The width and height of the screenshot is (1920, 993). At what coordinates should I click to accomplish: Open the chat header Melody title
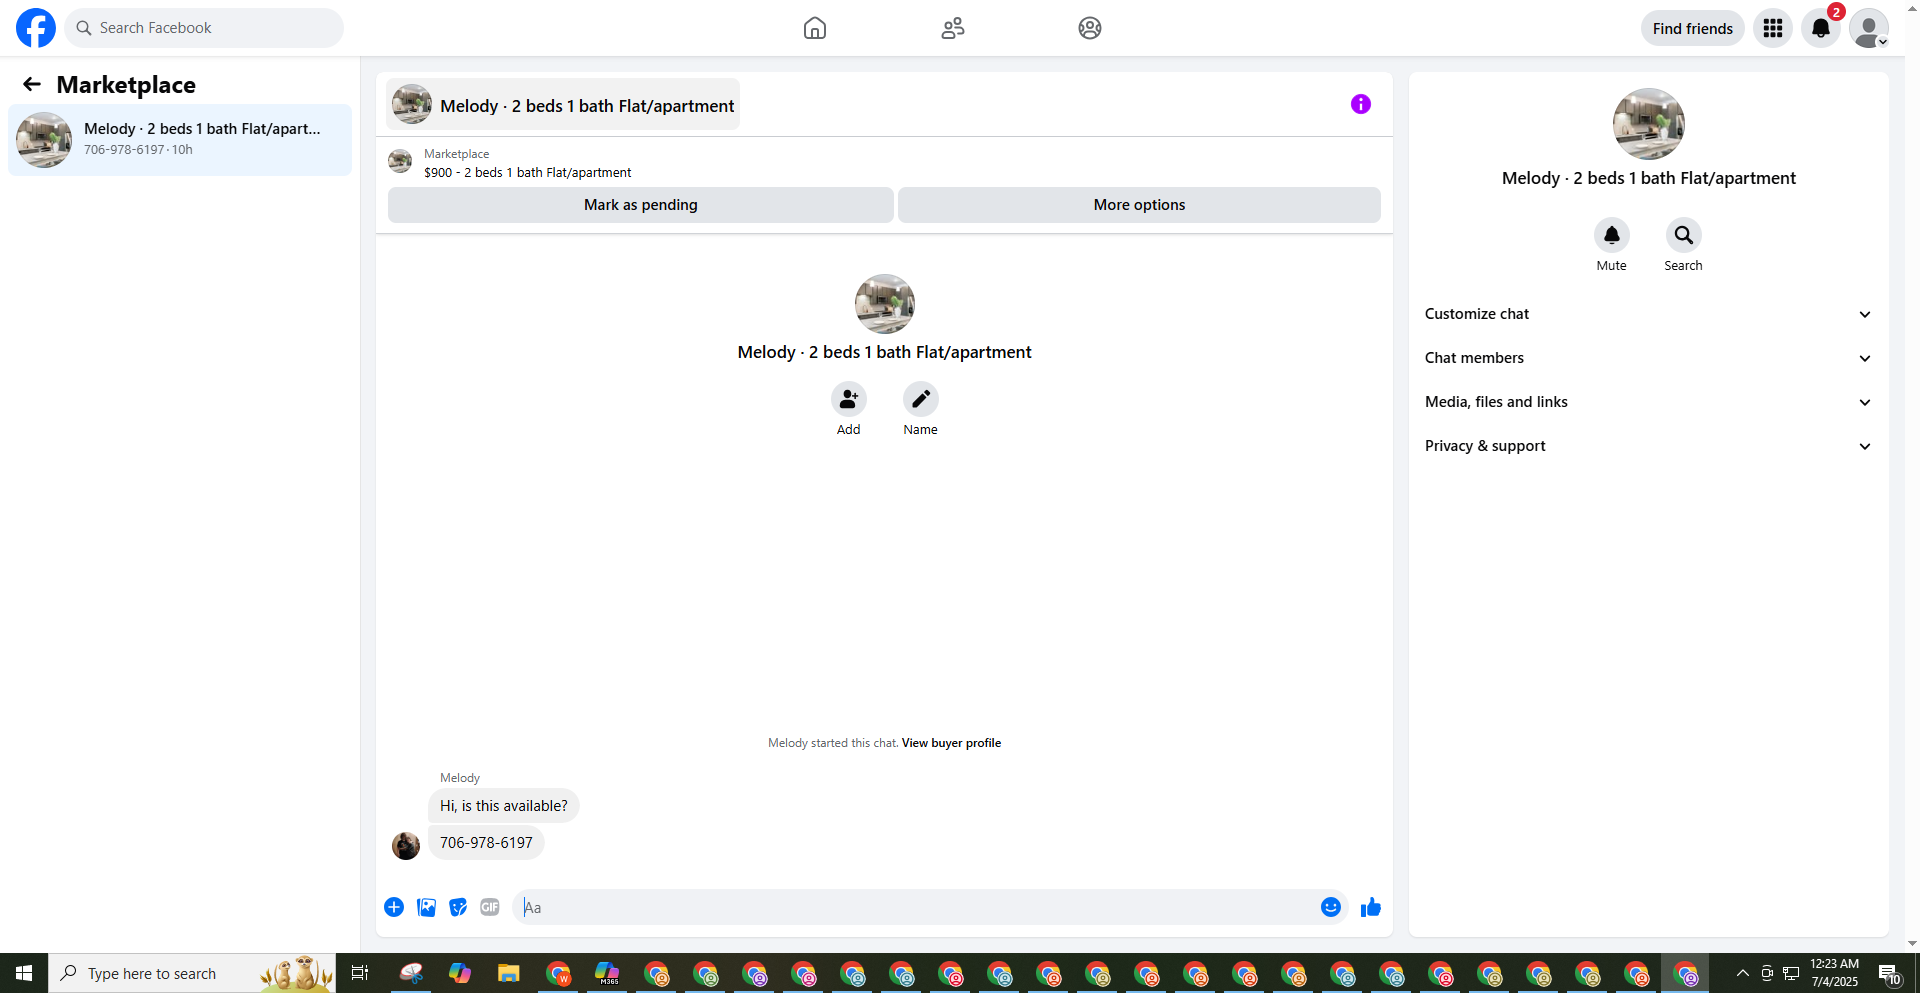(563, 105)
